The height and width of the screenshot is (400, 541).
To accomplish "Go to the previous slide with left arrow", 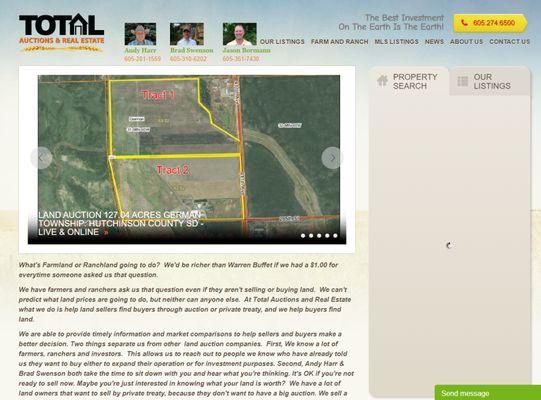I will tap(41, 158).
